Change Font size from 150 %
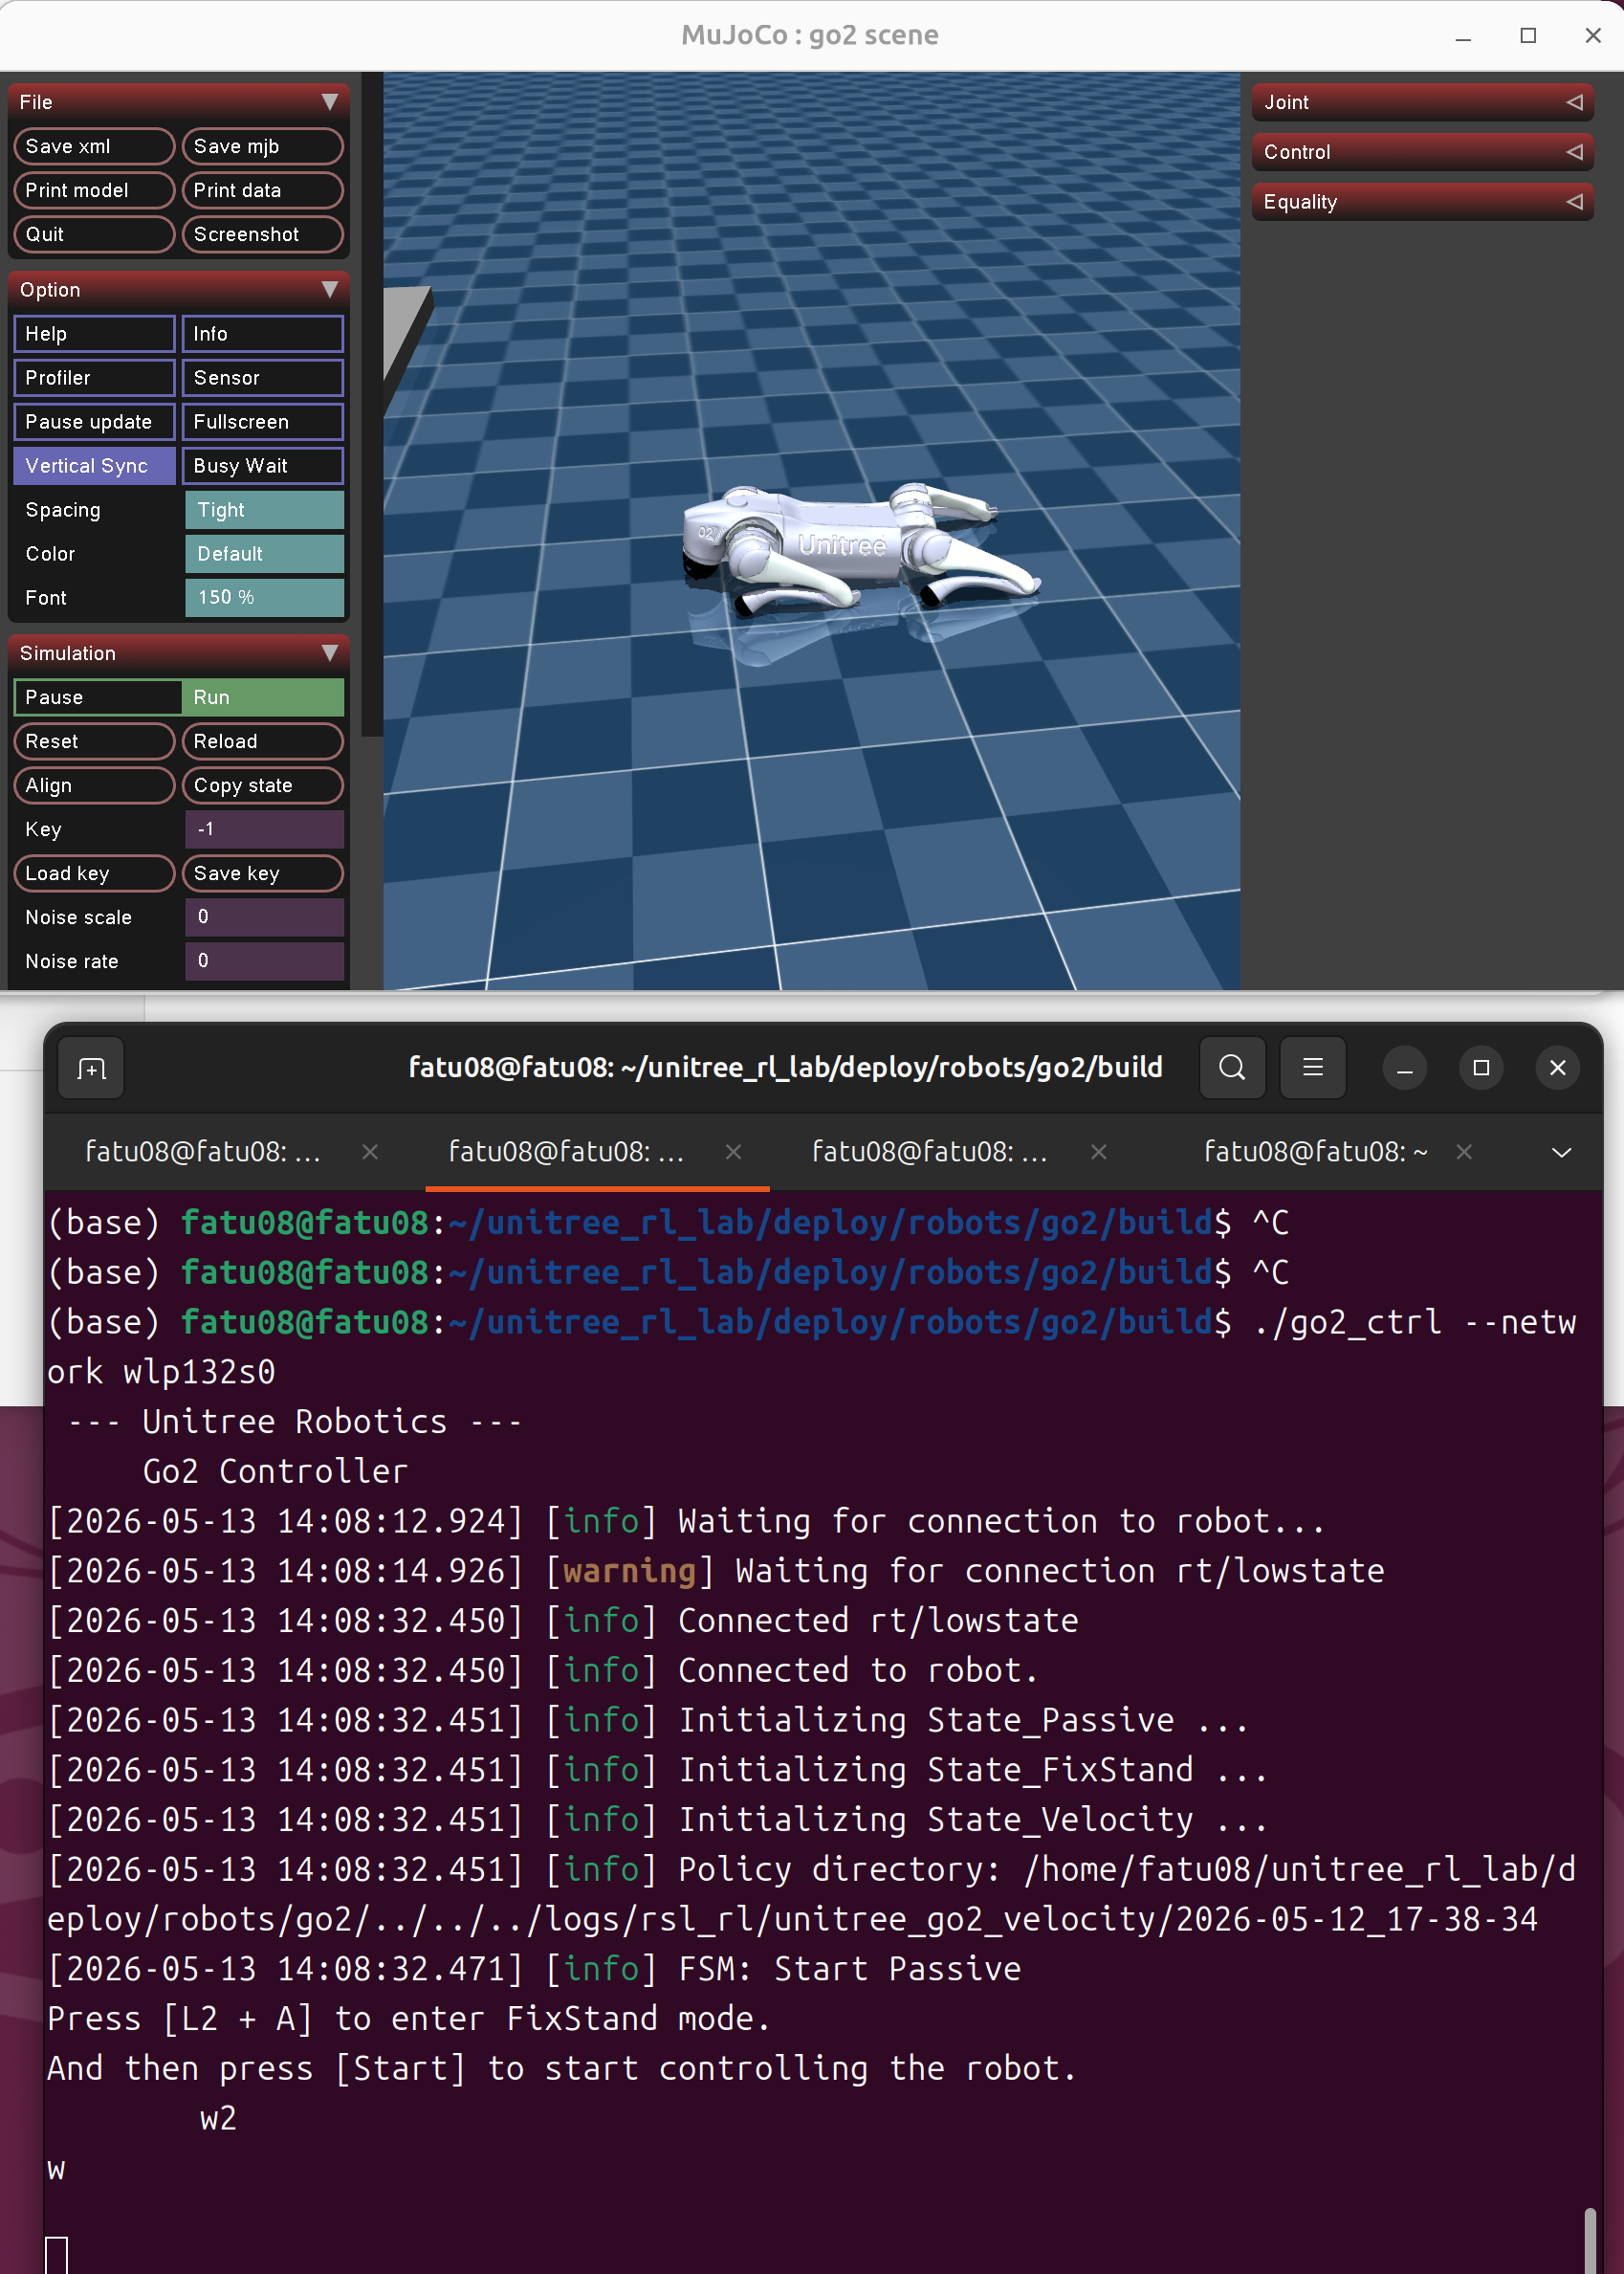1624x2274 pixels. click(264, 597)
